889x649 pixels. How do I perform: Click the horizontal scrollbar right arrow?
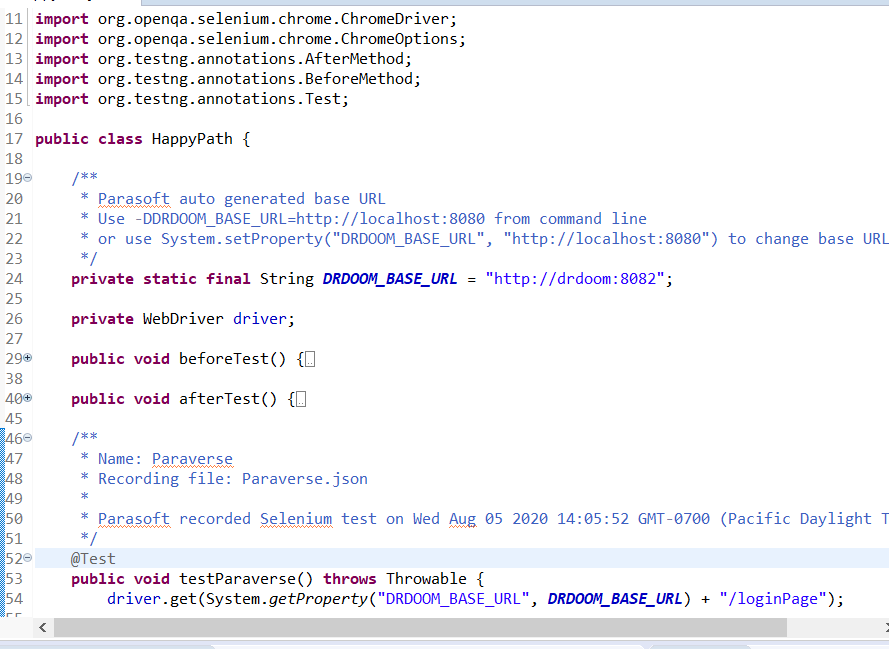pyautogui.click(x=884, y=627)
